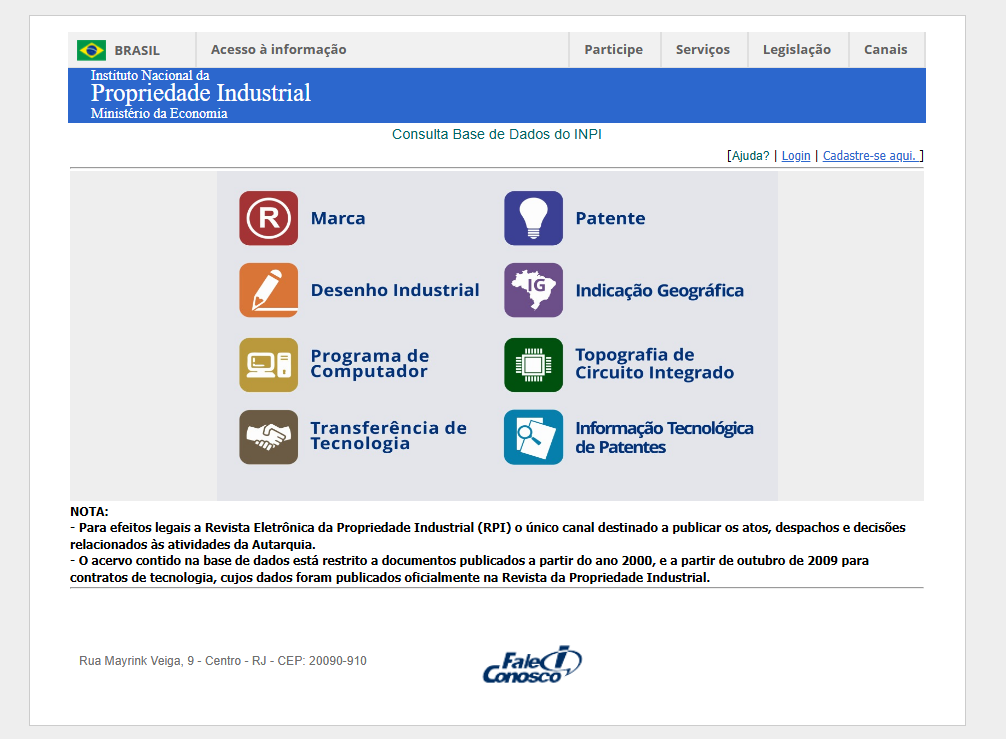1006x739 pixels.
Task: Click the Brazilian flag icon
Action: (91, 50)
